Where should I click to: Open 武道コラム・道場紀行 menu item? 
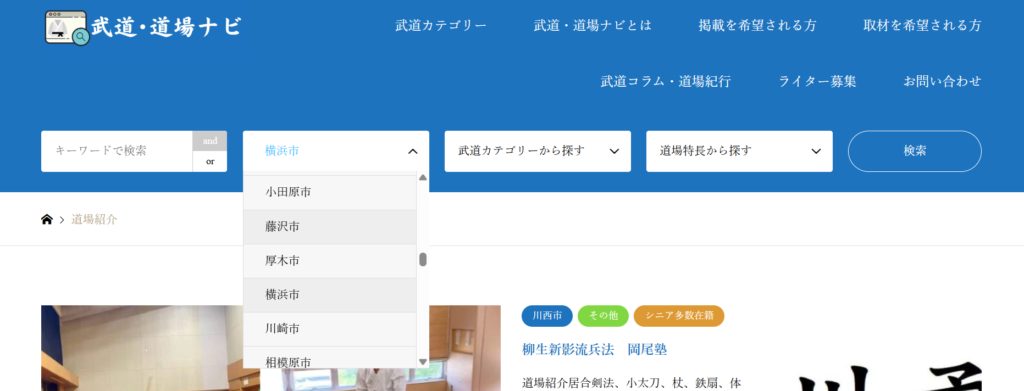click(x=665, y=82)
